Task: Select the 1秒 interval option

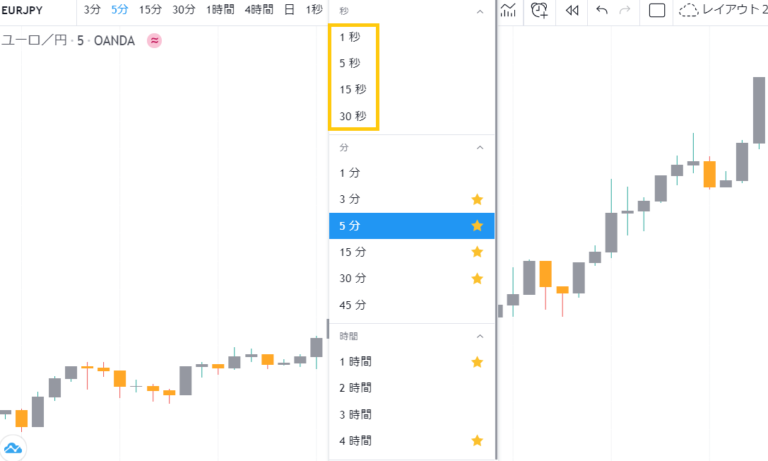Action: point(349,37)
